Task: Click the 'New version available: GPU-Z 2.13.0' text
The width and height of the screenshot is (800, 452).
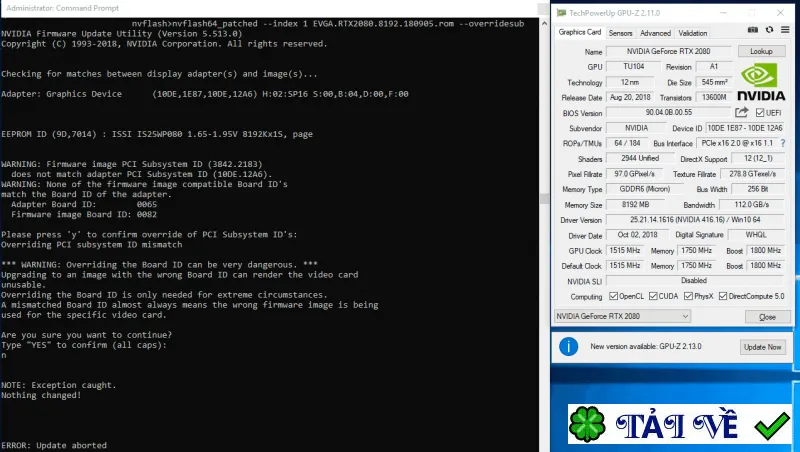Action: tap(645, 346)
